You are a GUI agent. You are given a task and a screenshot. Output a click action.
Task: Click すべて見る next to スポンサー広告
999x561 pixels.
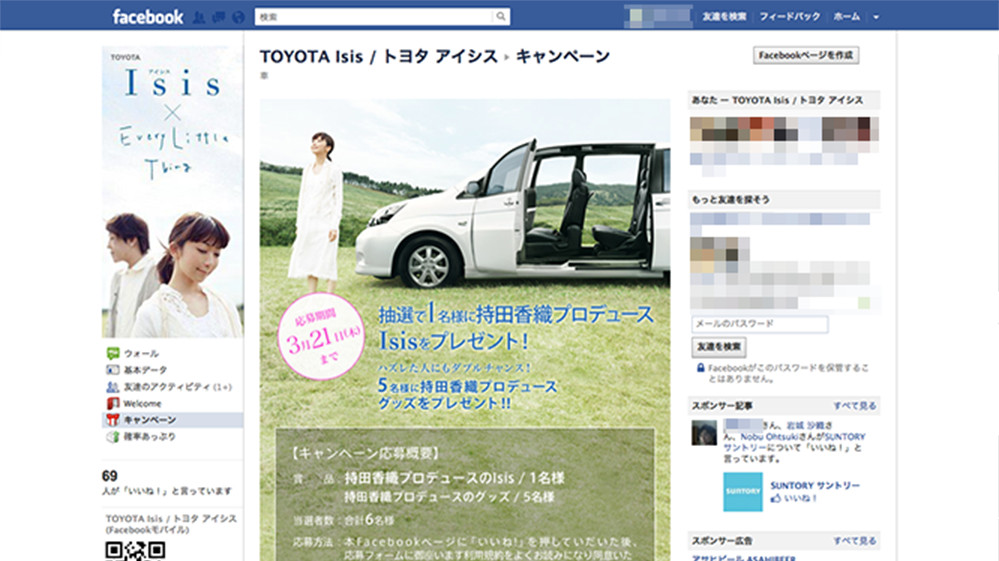854,541
